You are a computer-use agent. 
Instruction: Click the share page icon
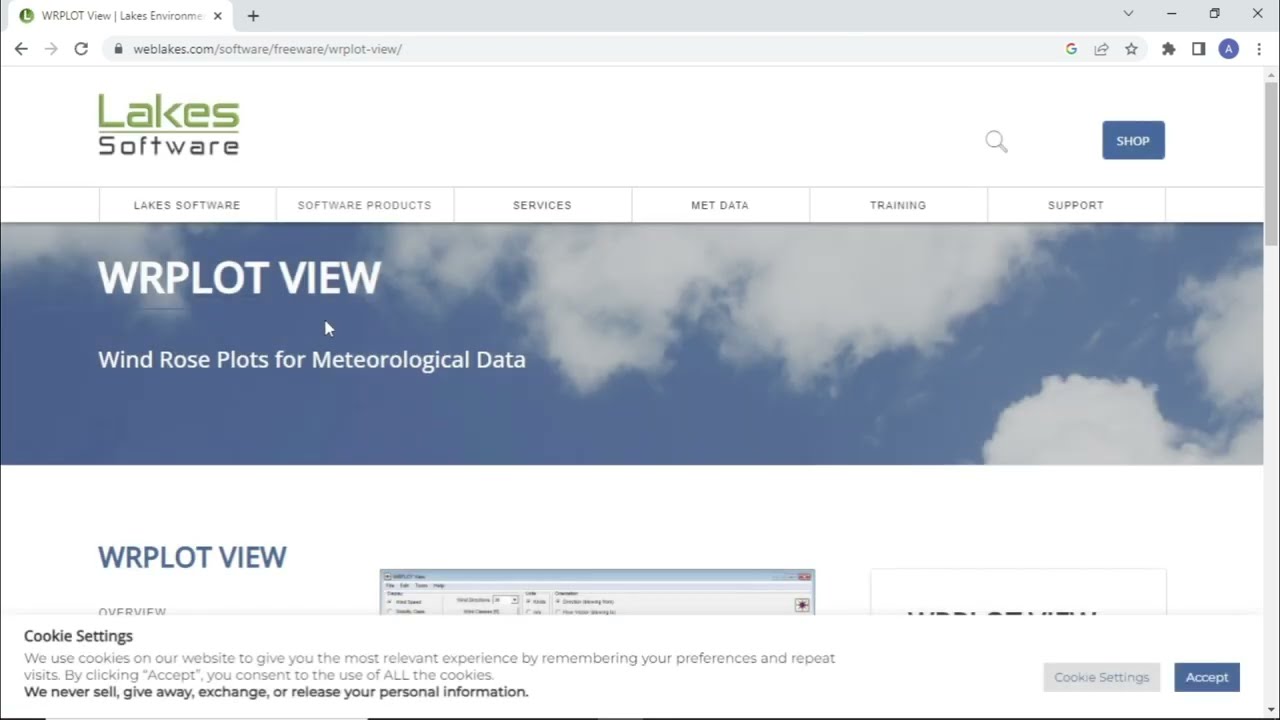[x=1101, y=49]
